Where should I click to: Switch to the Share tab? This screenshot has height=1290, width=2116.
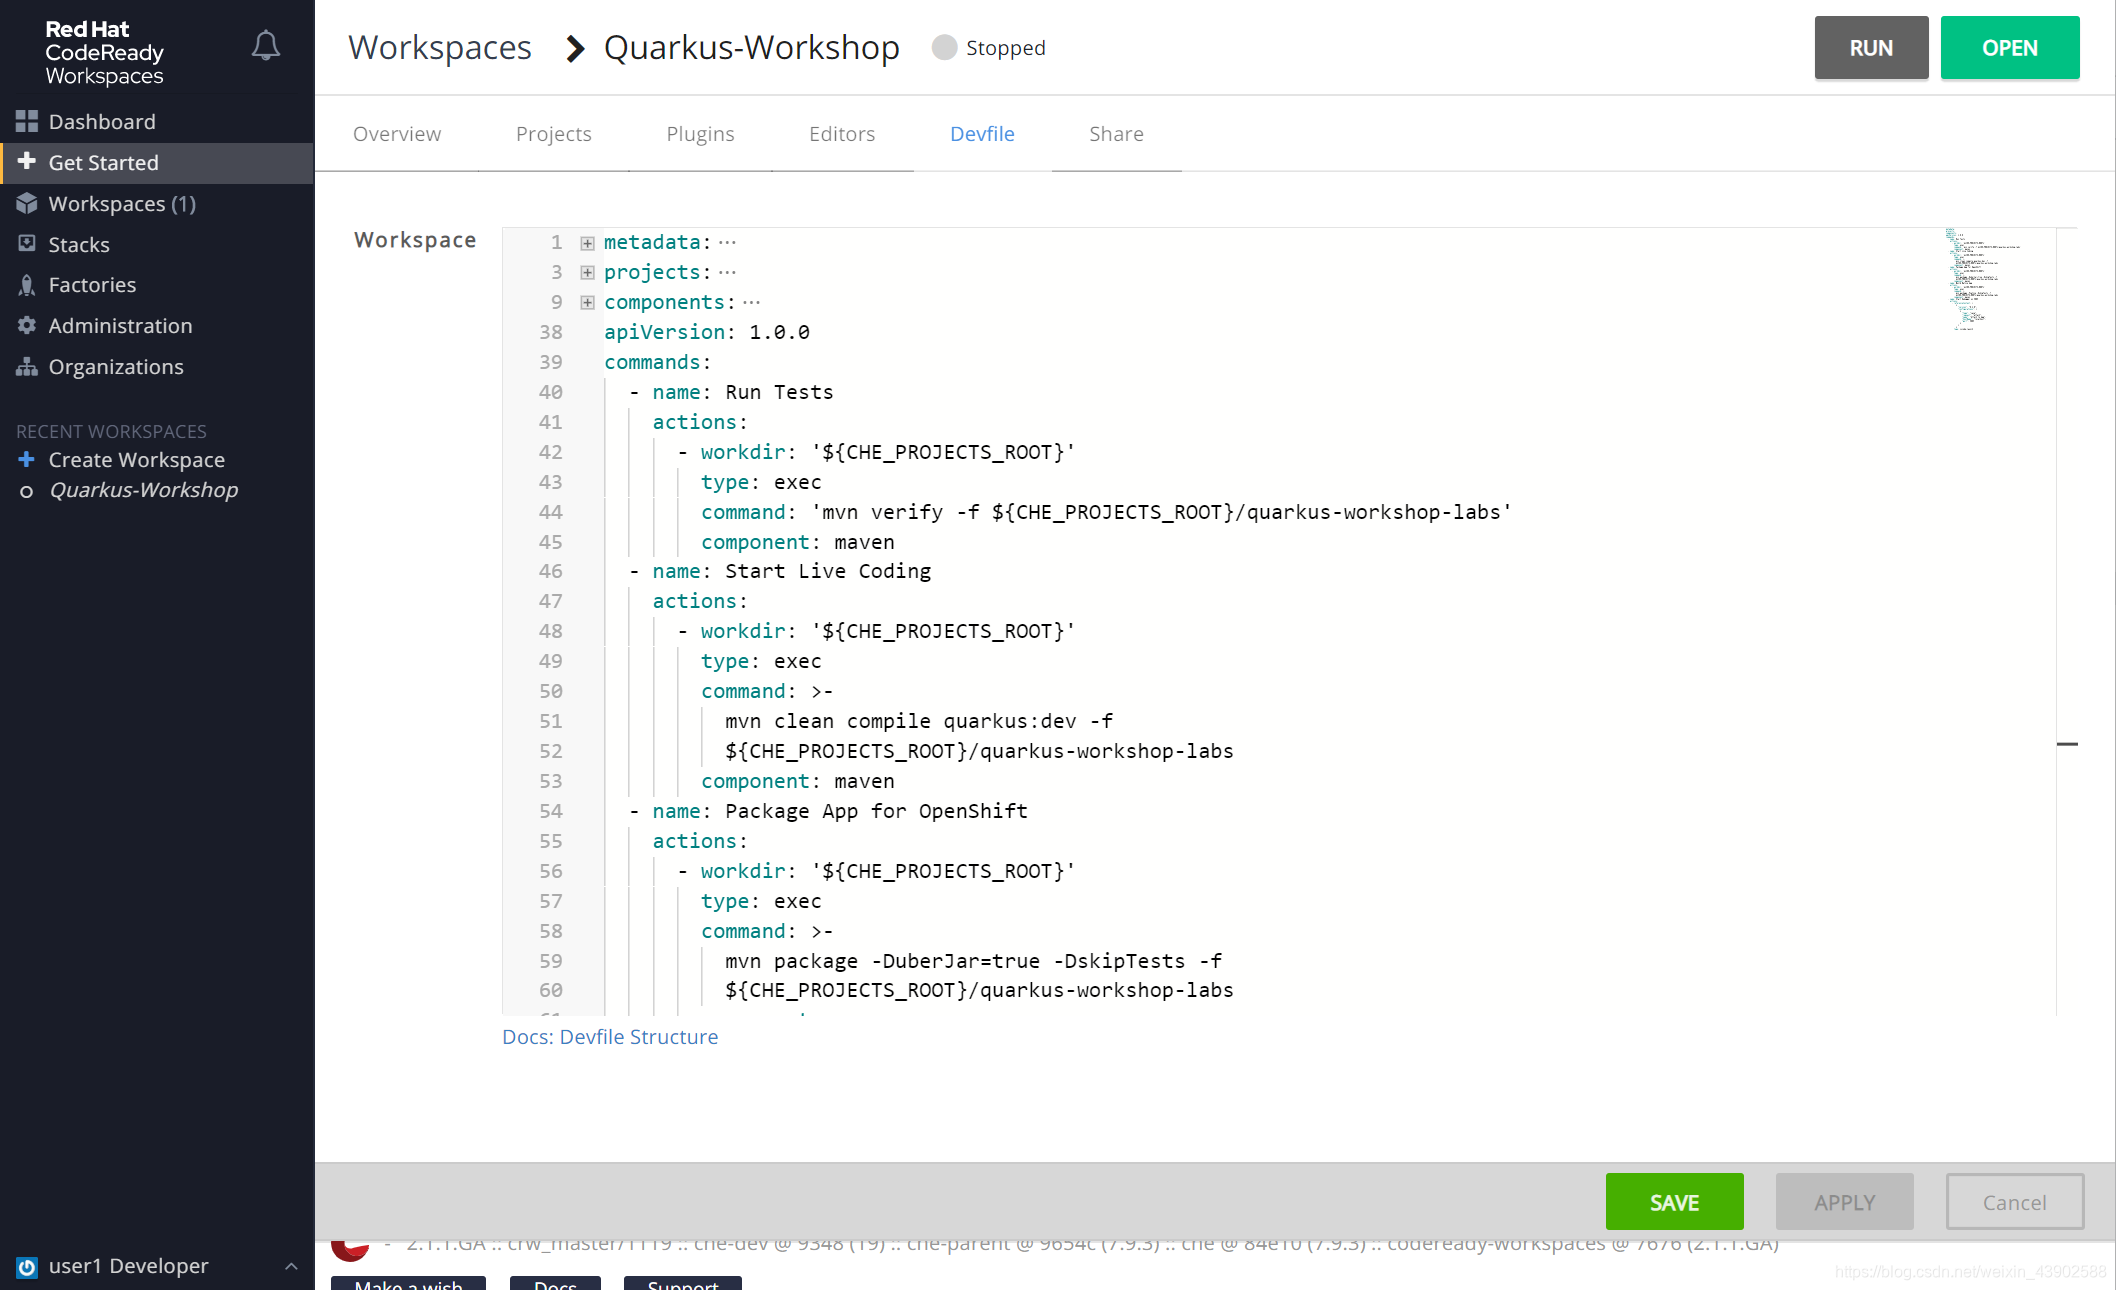pyautogui.click(x=1116, y=134)
